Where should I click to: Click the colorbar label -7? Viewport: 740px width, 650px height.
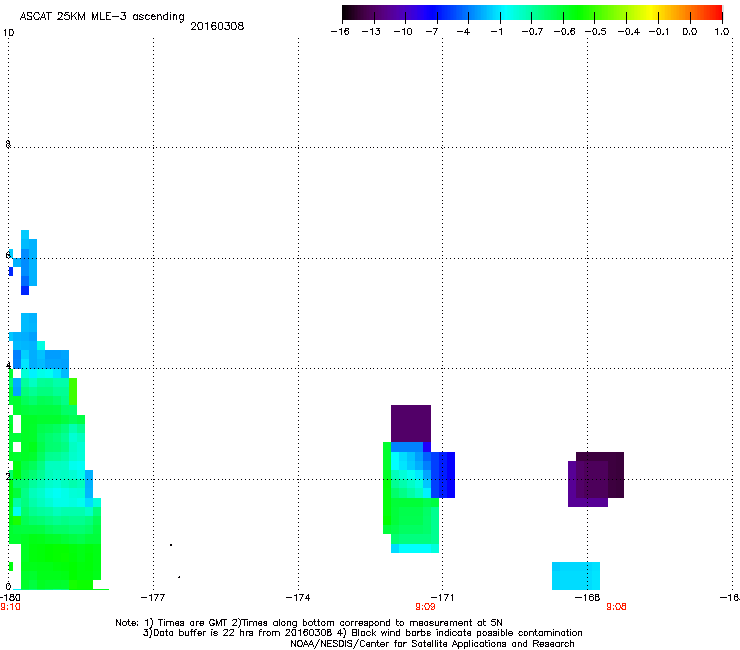tap(431, 32)
